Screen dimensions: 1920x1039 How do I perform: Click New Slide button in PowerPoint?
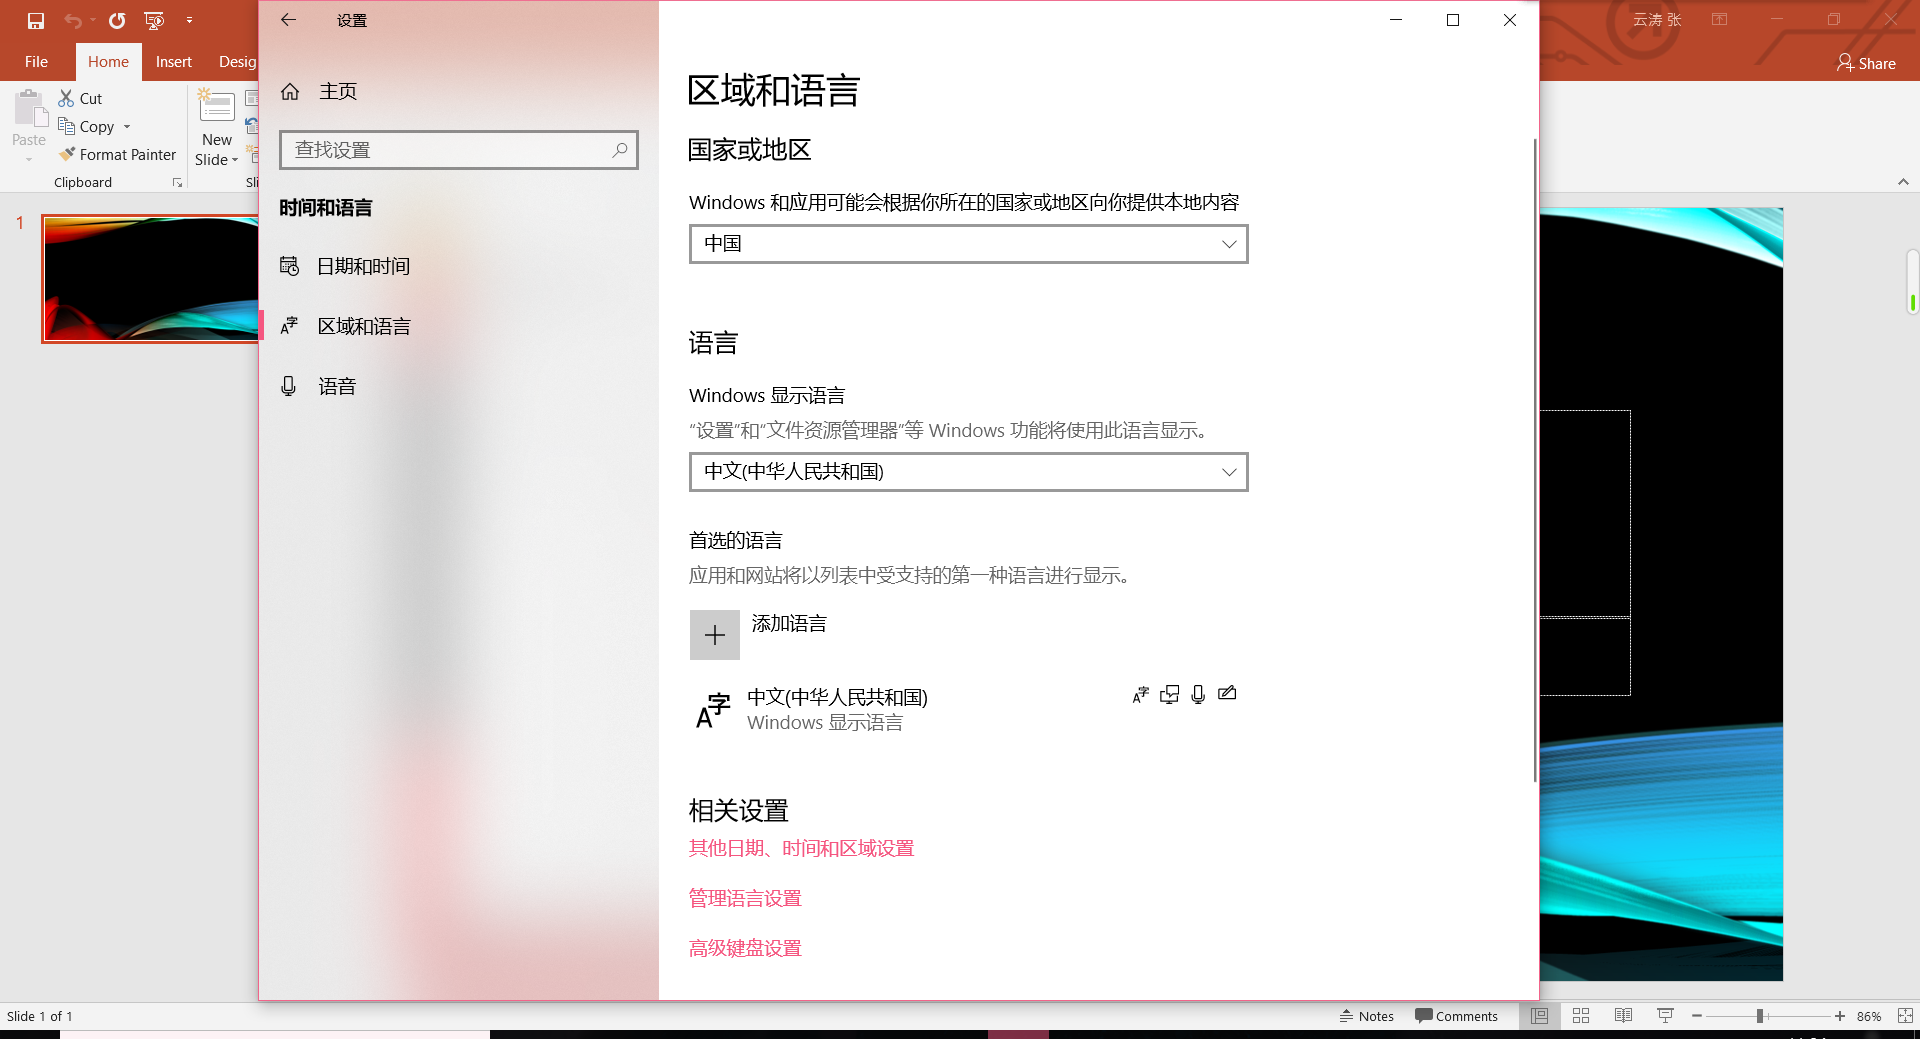point(217,128)
